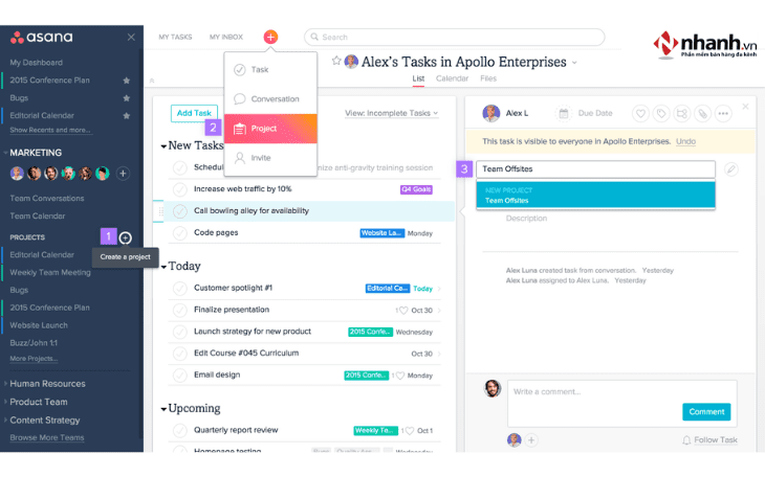This screenshot has width=765, height=478.
Task: Open View: Incomplete Tasks dropdown
Action: 391,113
